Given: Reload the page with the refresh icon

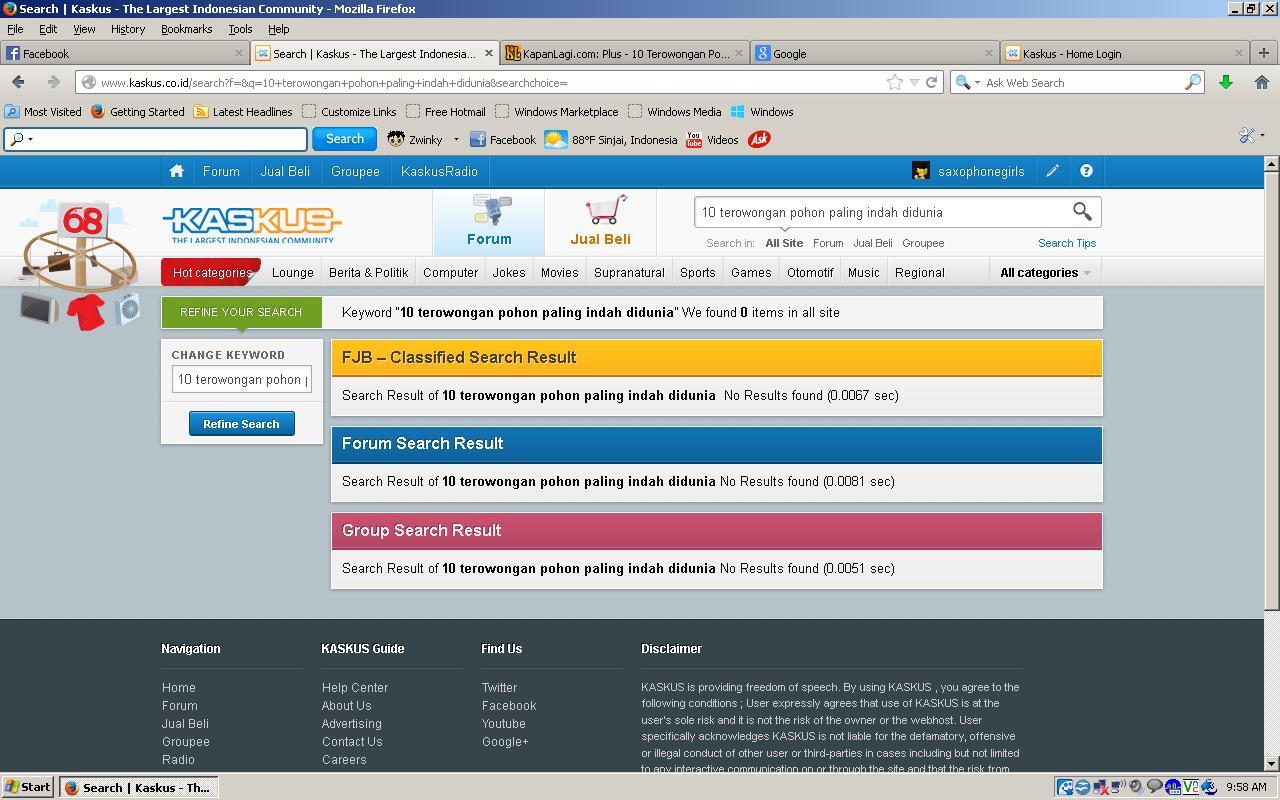Looking at the screenshot, I should coord(931,82).
